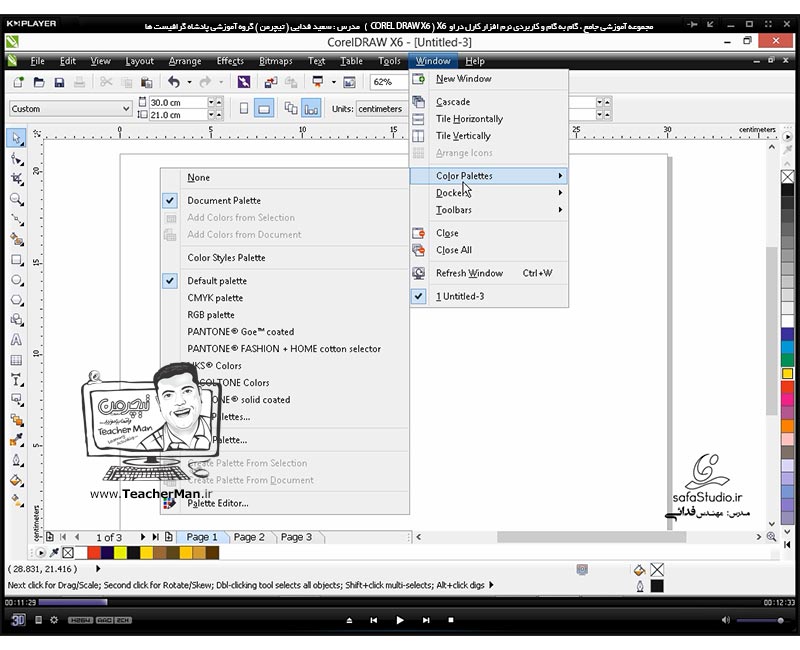Enable Color Styles Palette

click(226, 258)
